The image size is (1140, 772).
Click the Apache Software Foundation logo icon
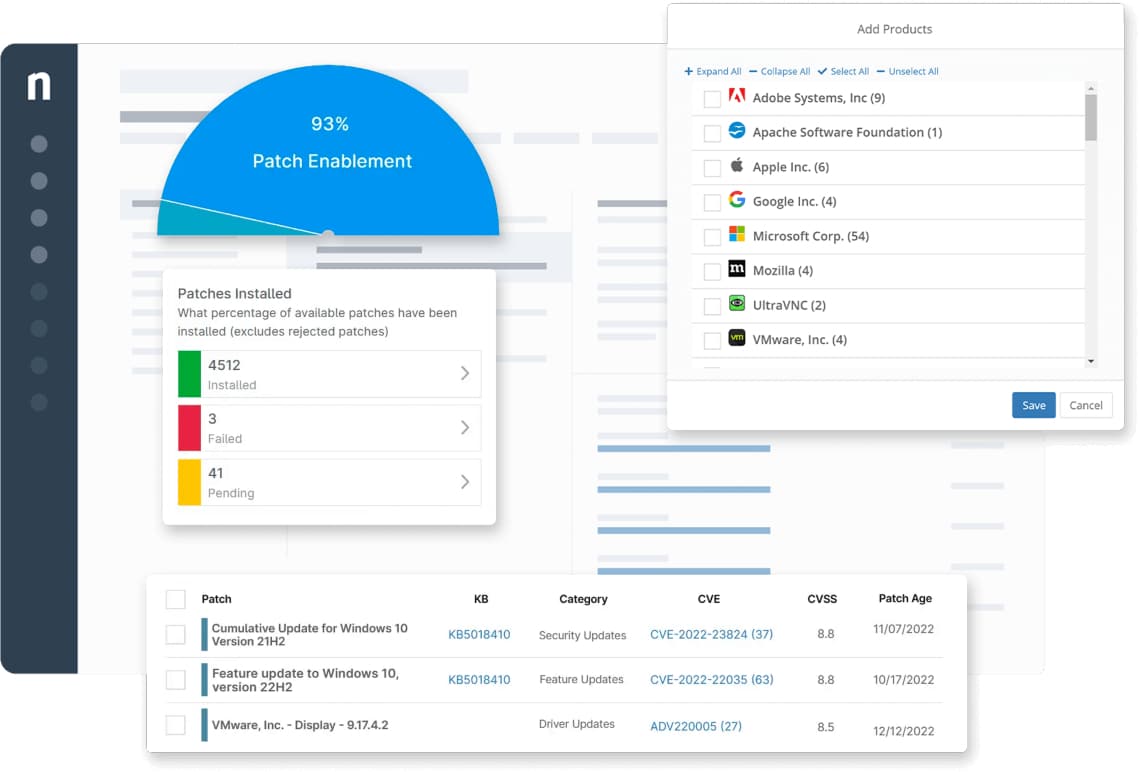(x=736, y=130)
